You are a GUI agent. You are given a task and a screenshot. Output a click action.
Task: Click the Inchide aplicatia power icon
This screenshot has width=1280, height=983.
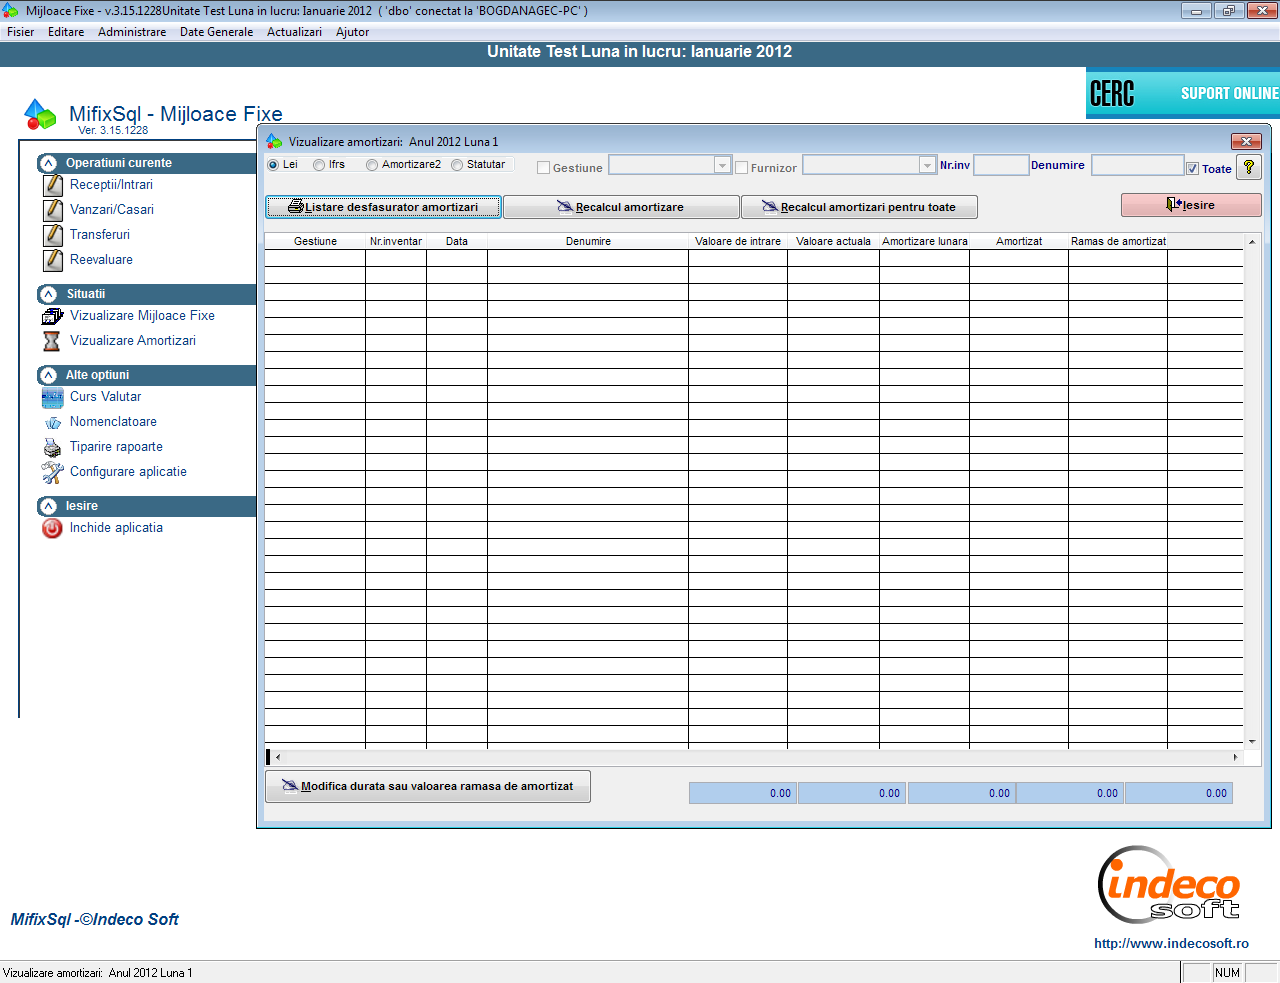[x=52, y=528]
